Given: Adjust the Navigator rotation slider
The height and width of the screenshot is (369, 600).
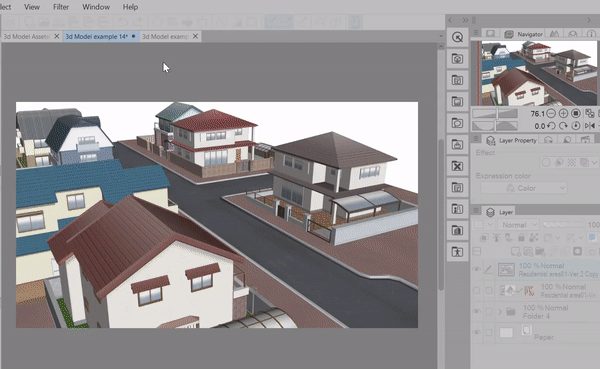Looking at the screenshot, I should tap(495, 126).
